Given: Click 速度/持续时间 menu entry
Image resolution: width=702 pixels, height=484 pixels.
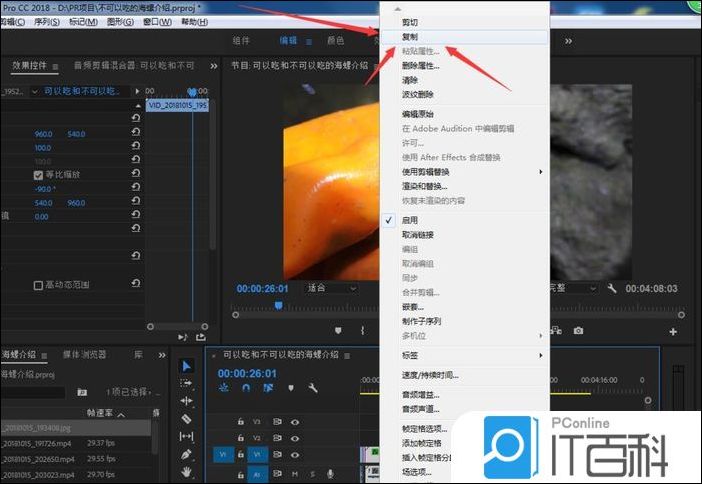Looking at the screenshot, I should [430, 375].
